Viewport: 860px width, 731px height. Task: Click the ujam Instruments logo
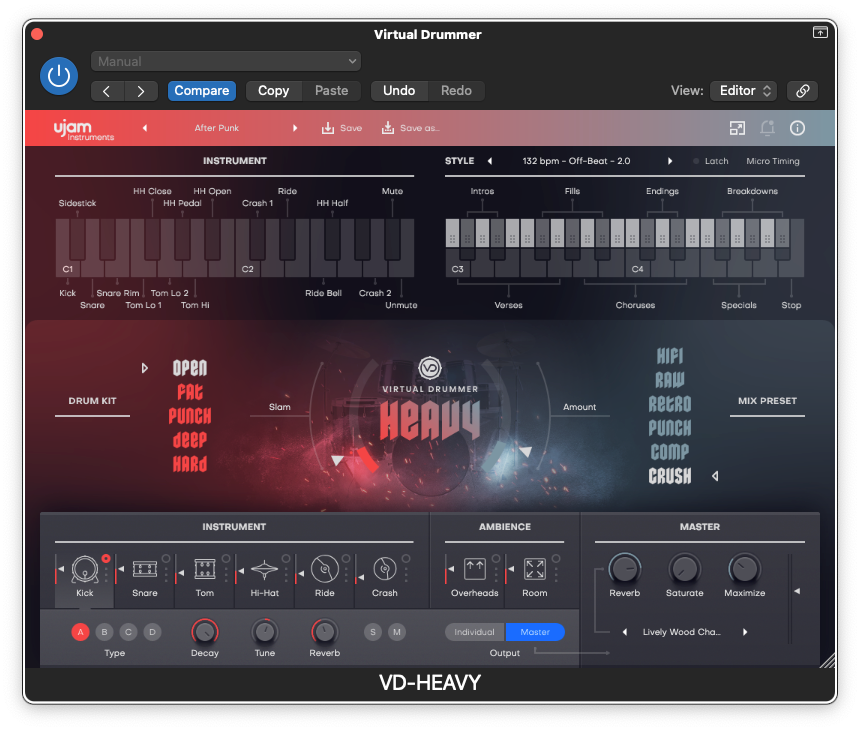83,130
